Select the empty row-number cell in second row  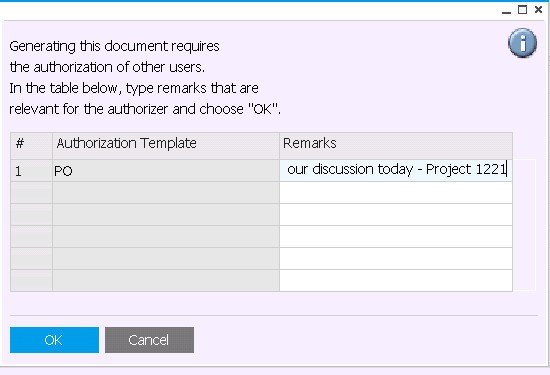click(32, 193)
